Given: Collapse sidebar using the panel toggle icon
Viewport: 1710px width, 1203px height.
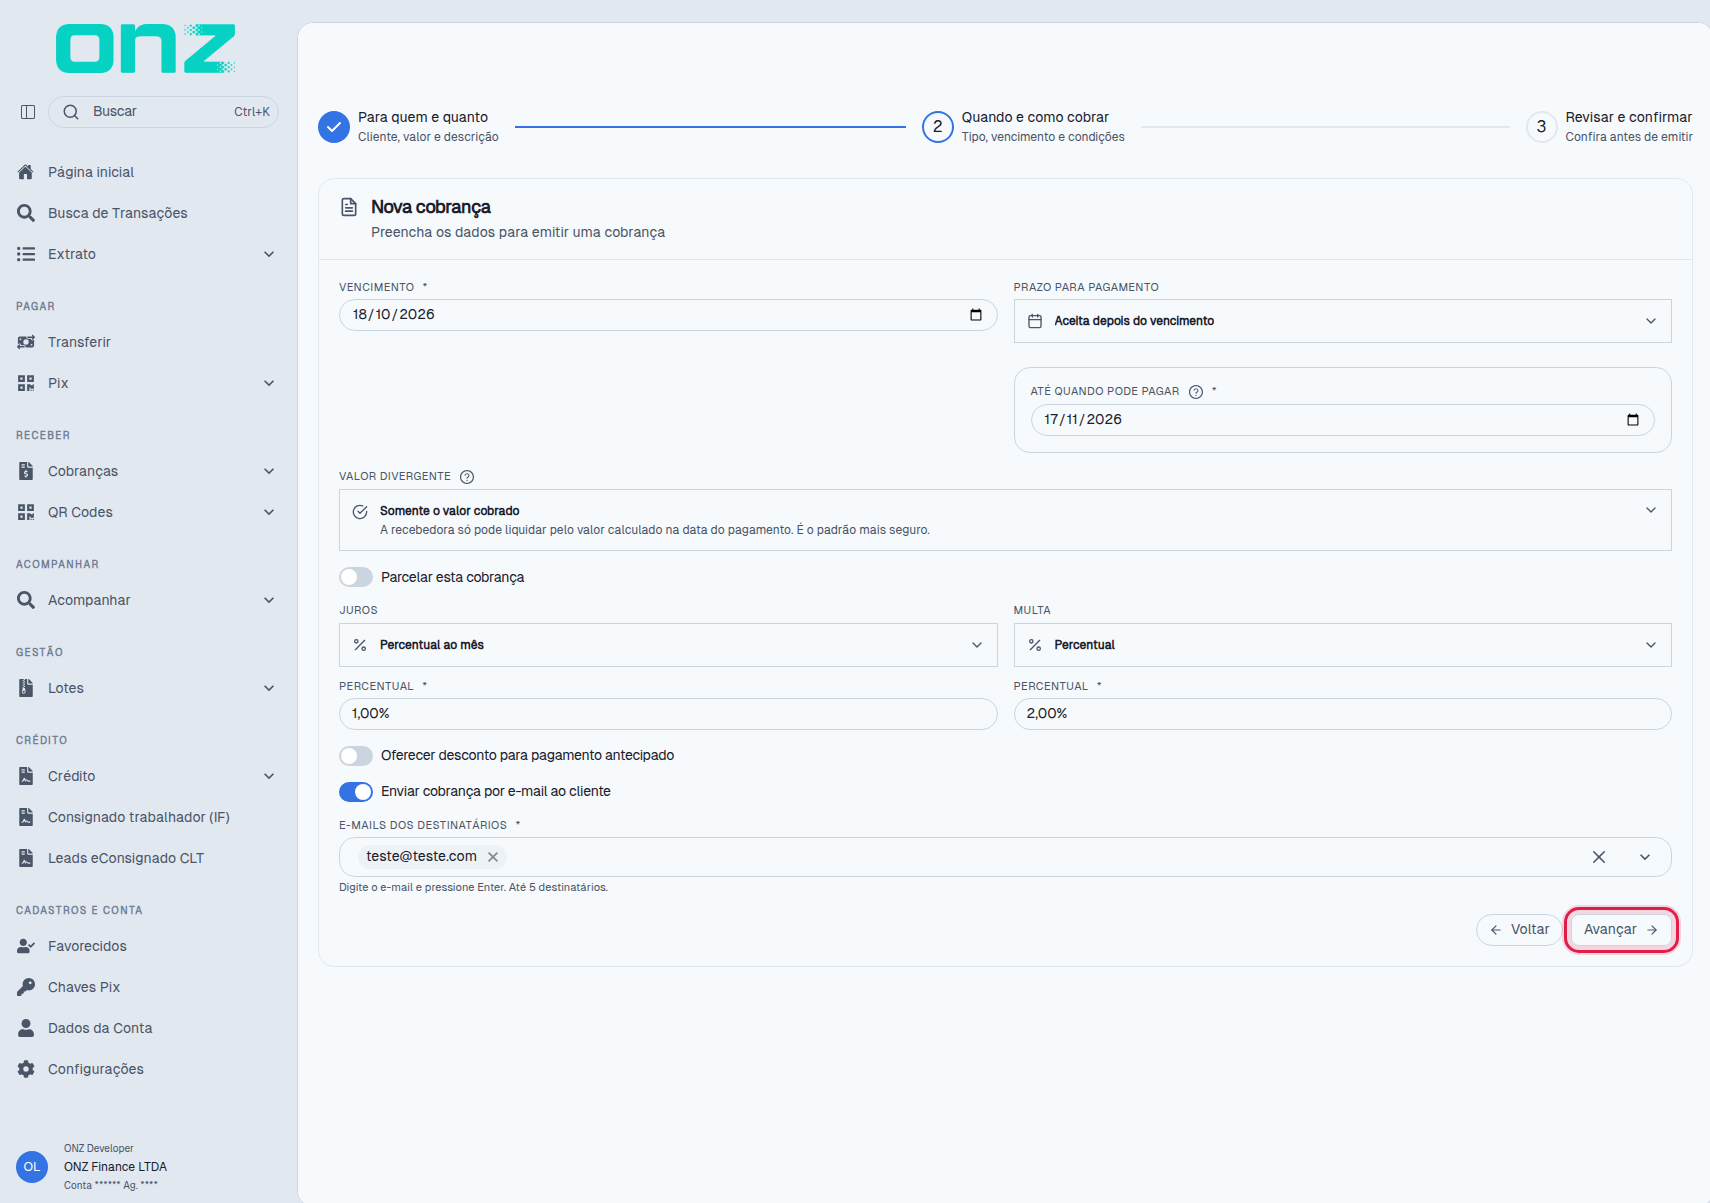Looking at the screenshot, I should (x=28, y=112).
